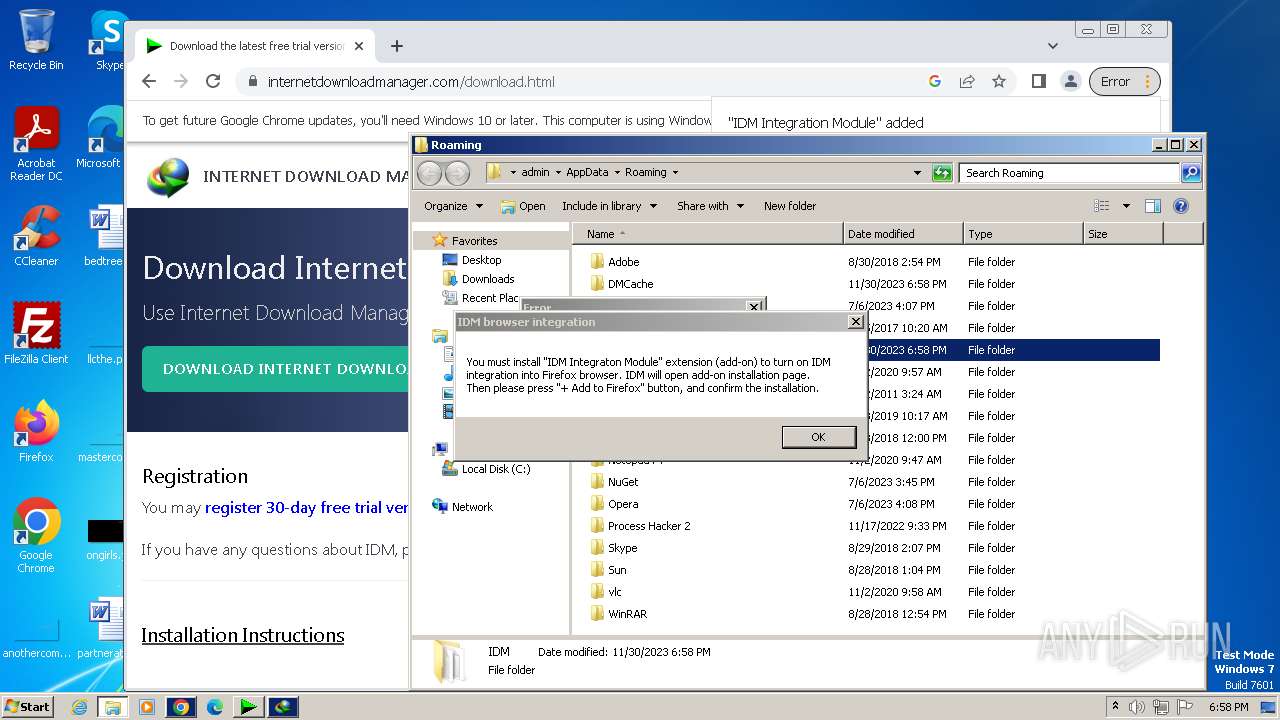Open the Start menu
The height and width of the screenshot is (720, 1280).
27,707
